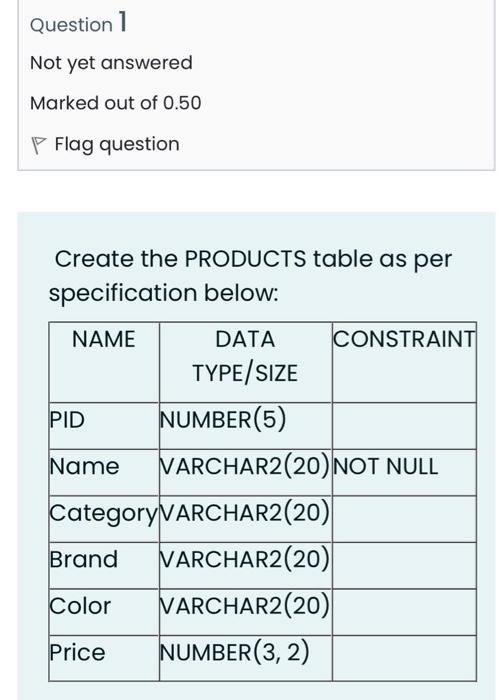Image resolution: width=498 pixels, height=700 pixels.
Task: Select the Question 1 heading
Action: [x=79, y=23]
